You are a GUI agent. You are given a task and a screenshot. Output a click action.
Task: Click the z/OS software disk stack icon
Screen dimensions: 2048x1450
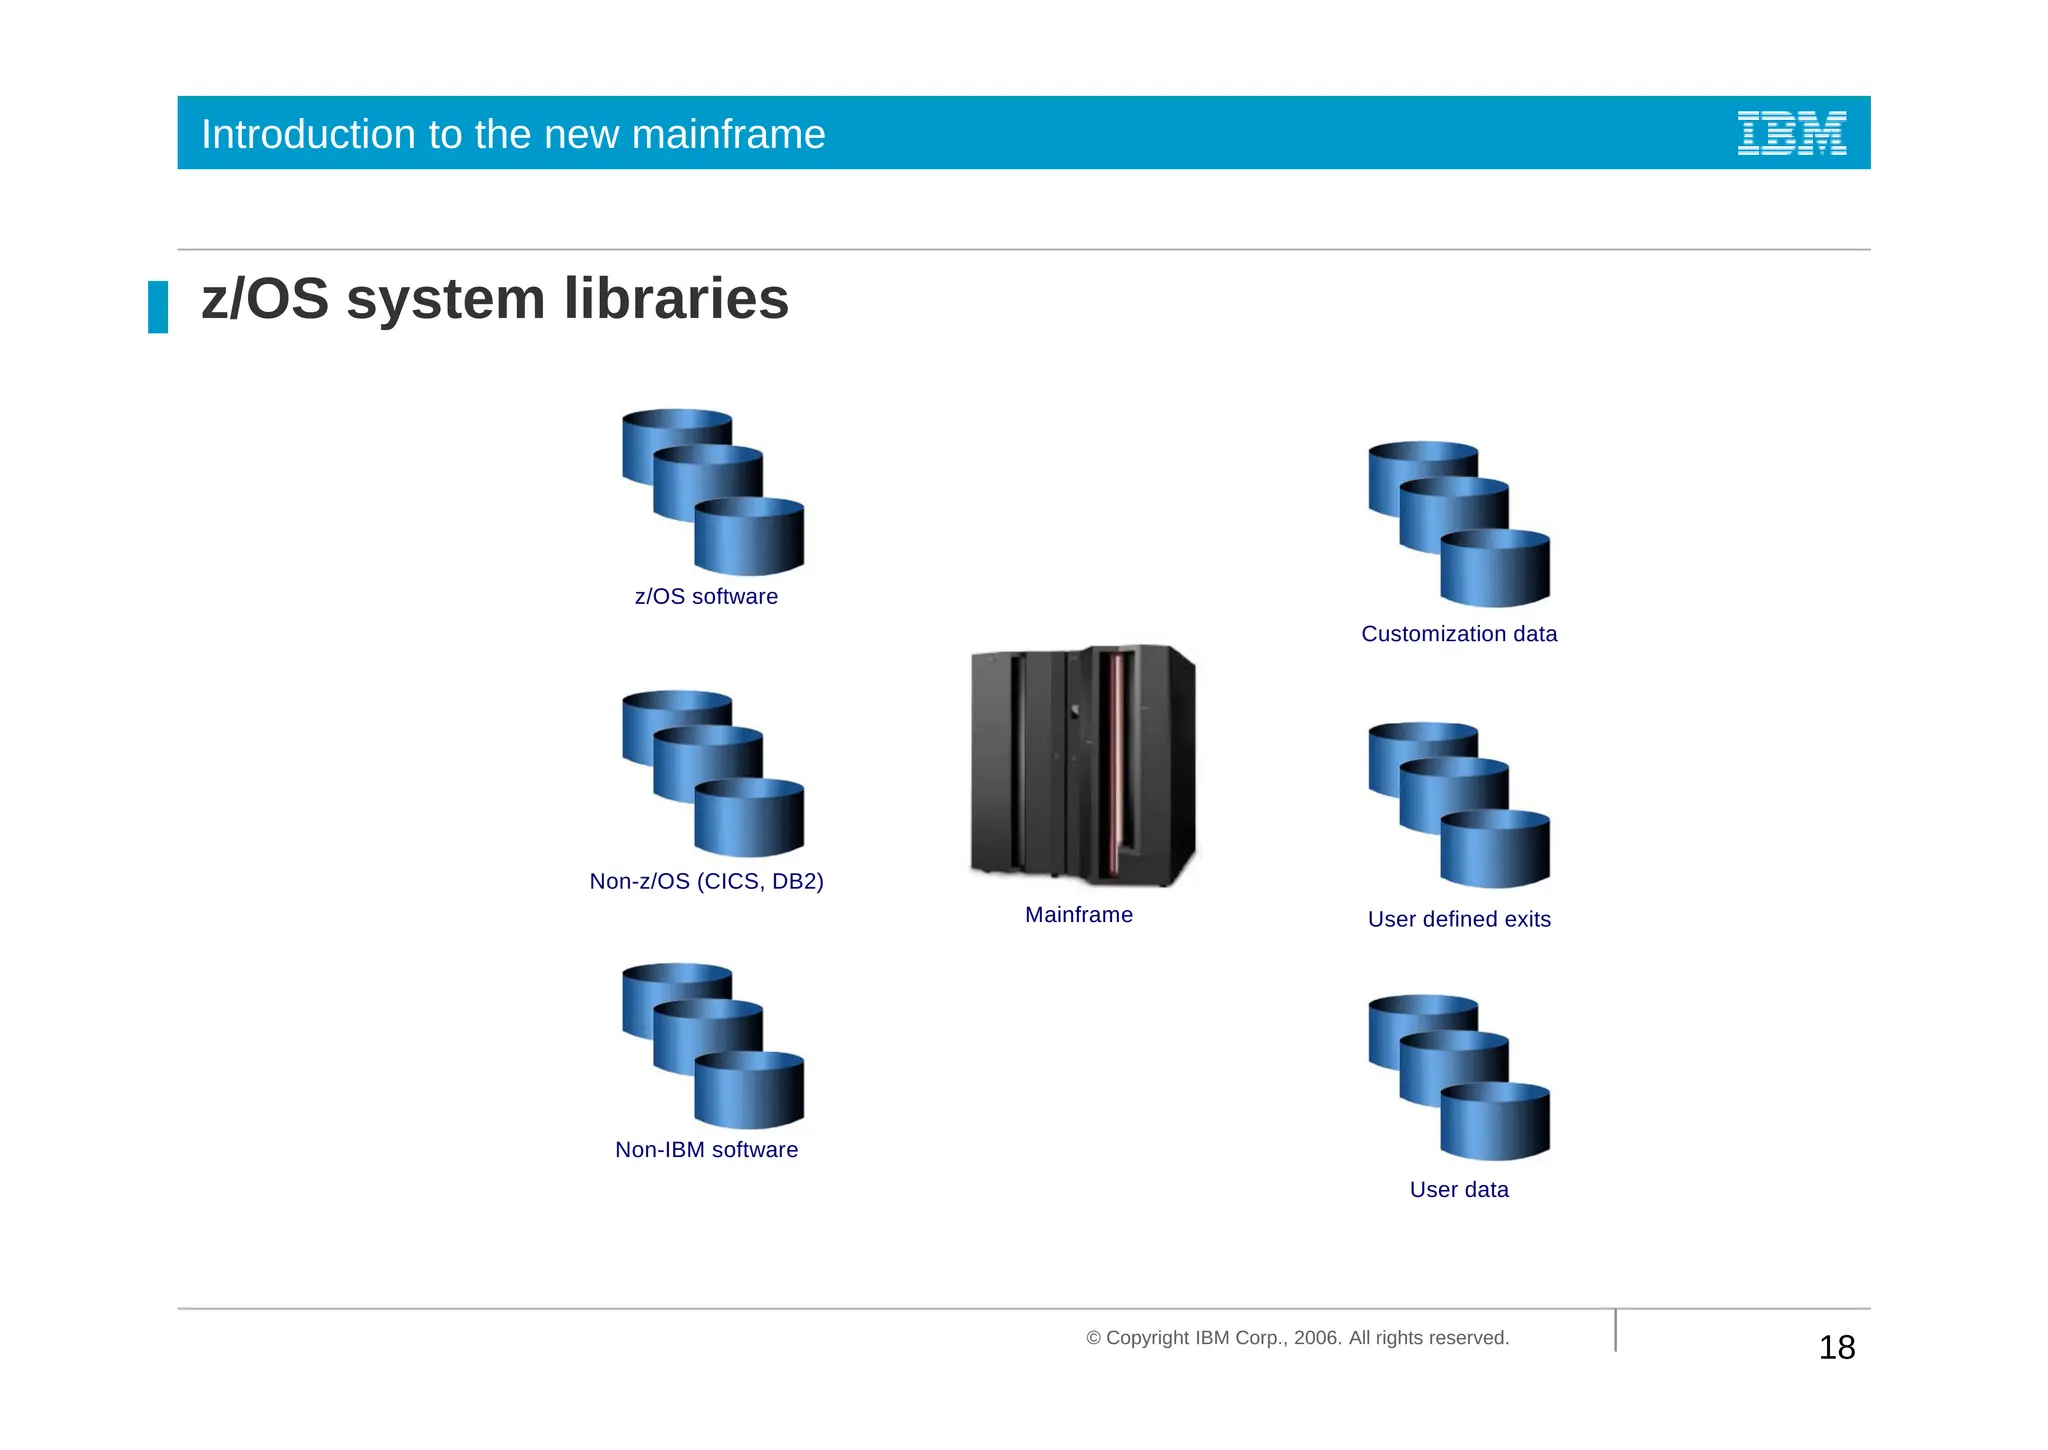(x=712, y=491)
